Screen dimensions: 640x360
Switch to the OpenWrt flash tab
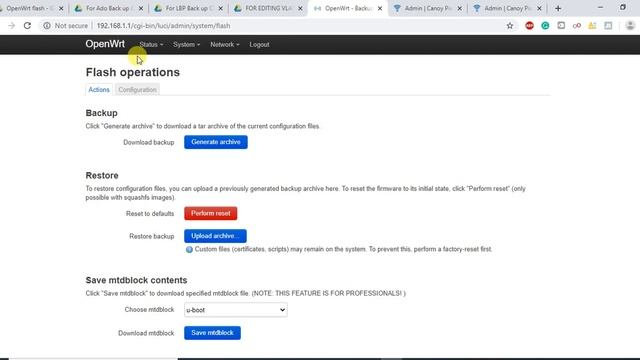tap(31, 8)
